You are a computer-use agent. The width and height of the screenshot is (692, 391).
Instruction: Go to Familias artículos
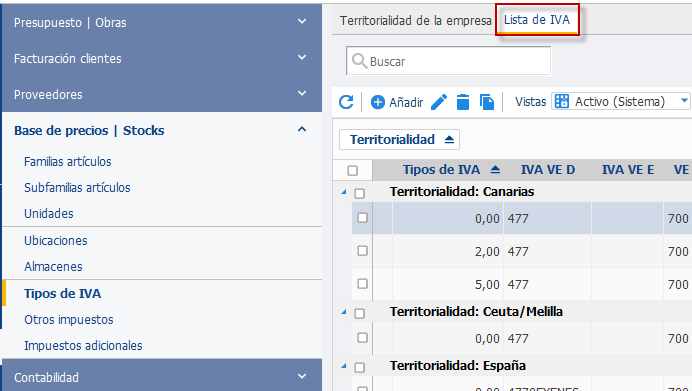coord(68,162)
